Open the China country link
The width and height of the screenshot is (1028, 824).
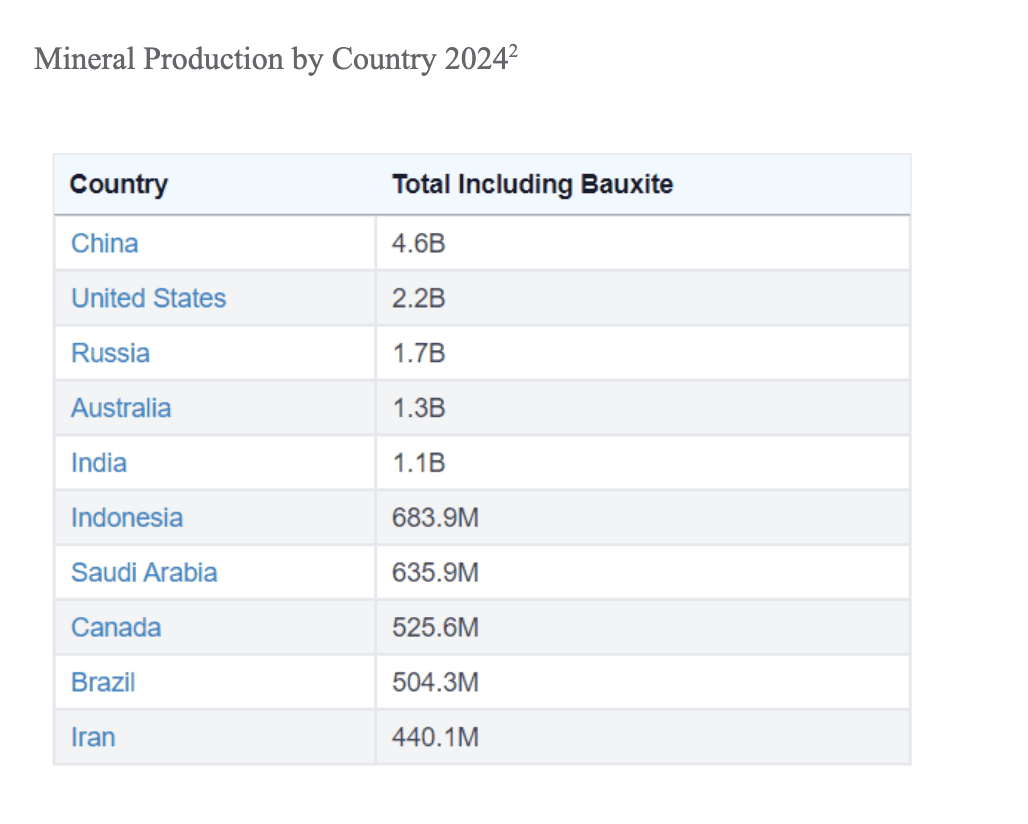coord(104,243)
